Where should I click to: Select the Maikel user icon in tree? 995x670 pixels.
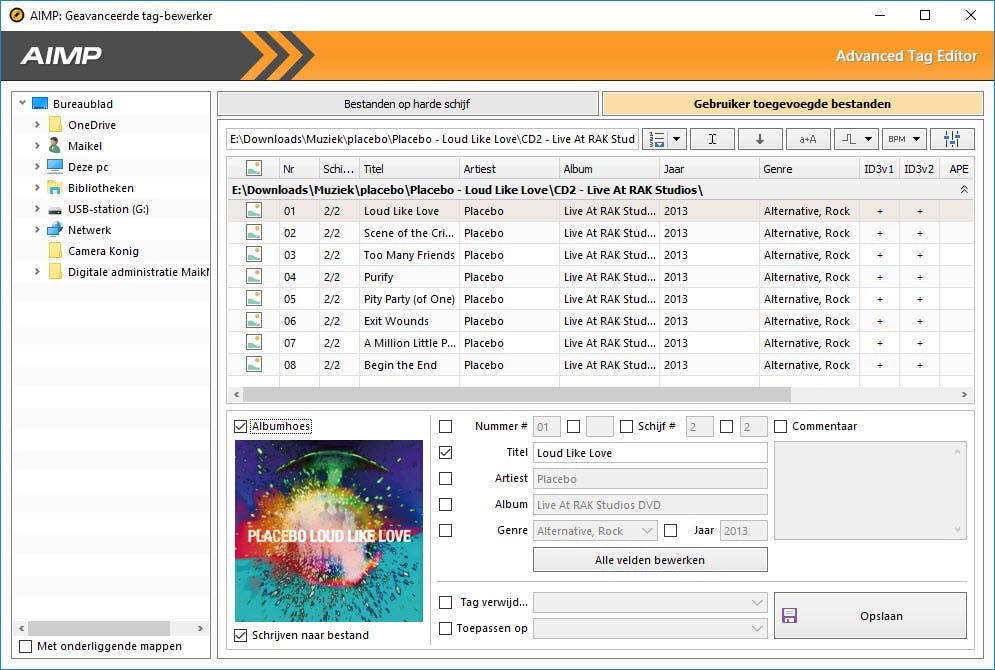pyautogui.click(x=55, y=145)
